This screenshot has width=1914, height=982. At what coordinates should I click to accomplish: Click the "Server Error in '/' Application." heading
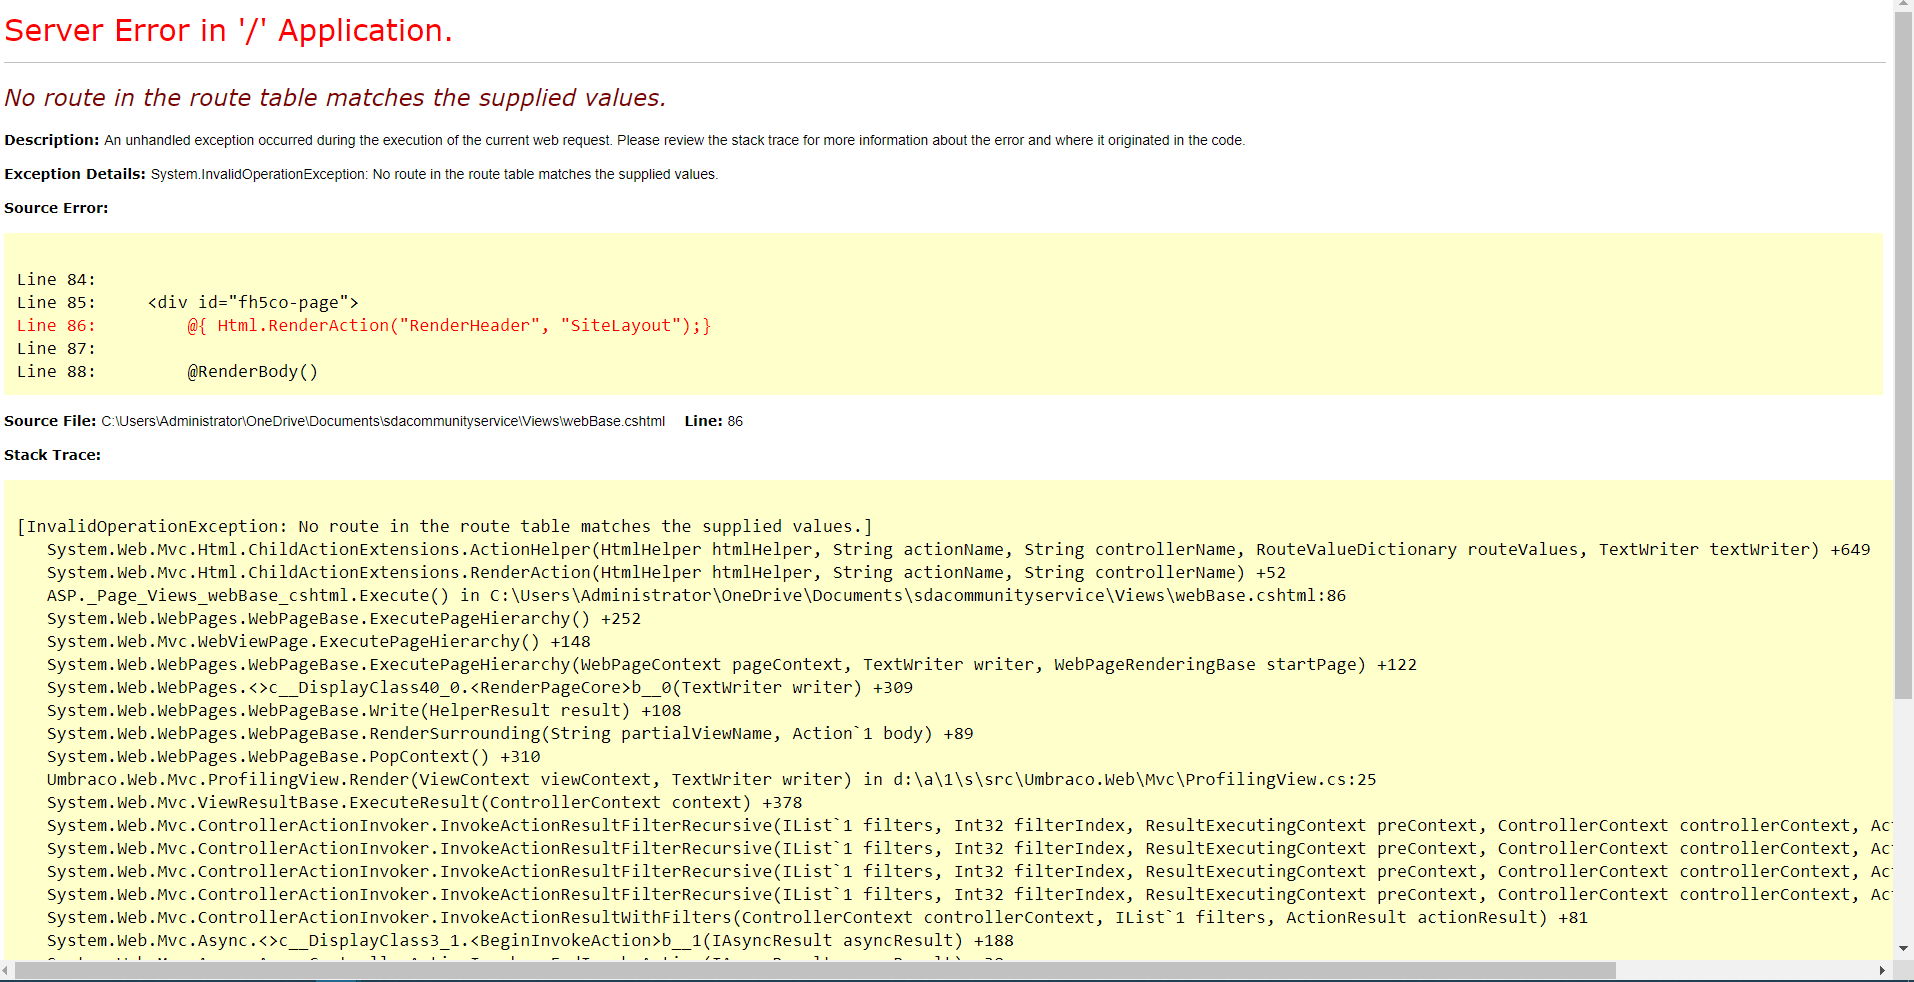(x=228, y=31)
